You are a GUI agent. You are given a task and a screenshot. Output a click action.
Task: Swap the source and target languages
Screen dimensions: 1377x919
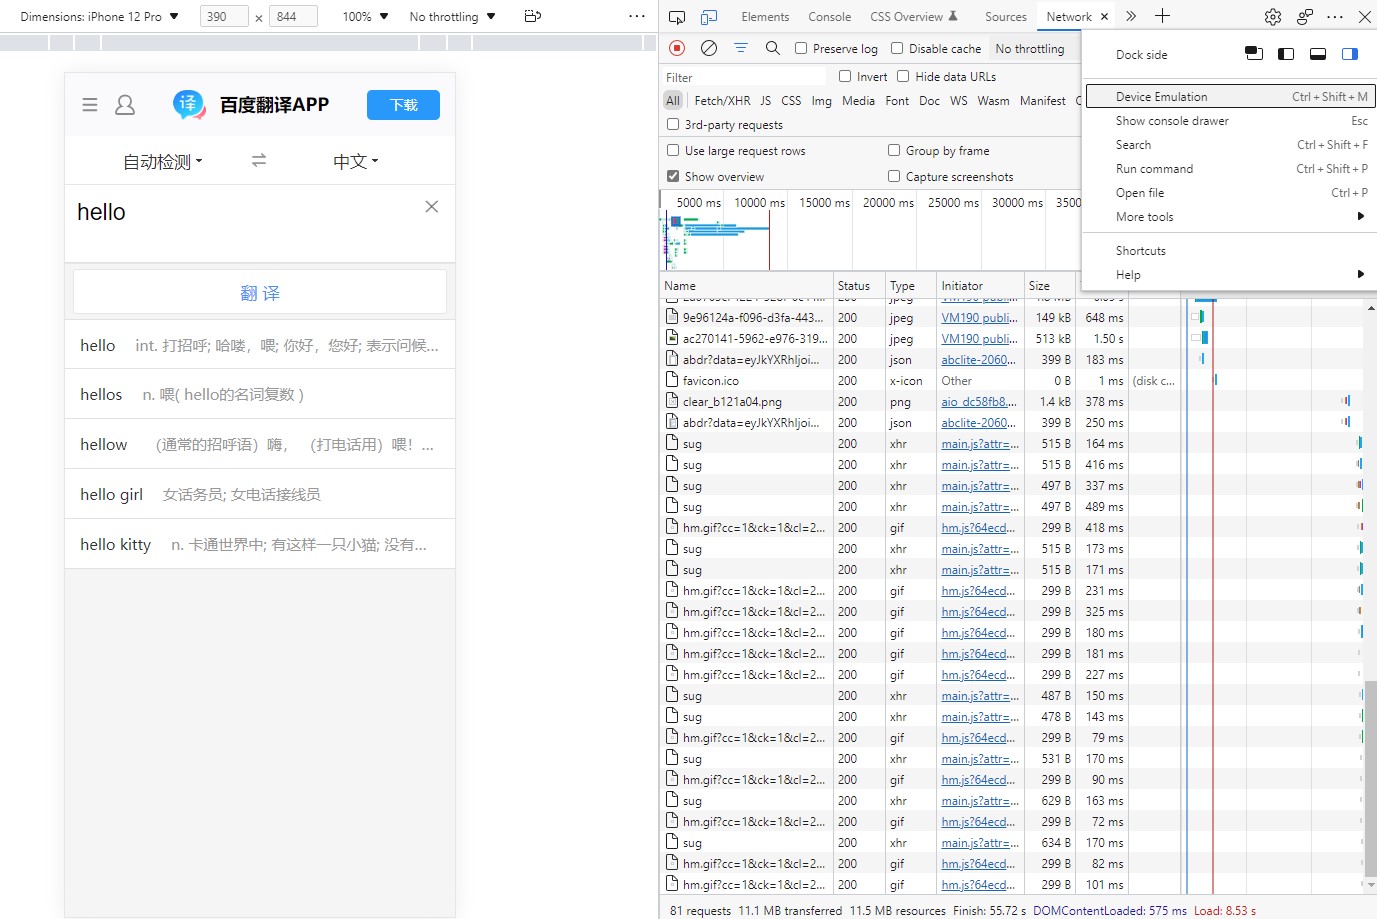(x=259, y=160)
